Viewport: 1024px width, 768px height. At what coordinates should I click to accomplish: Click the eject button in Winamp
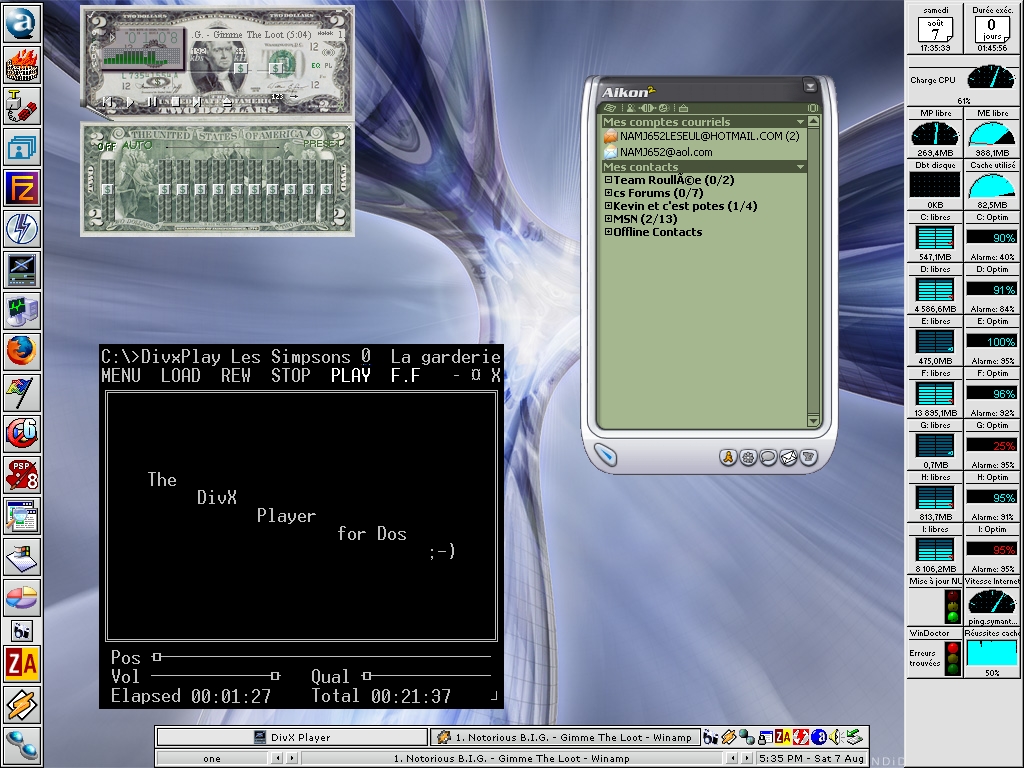click(x=227, y=102)
